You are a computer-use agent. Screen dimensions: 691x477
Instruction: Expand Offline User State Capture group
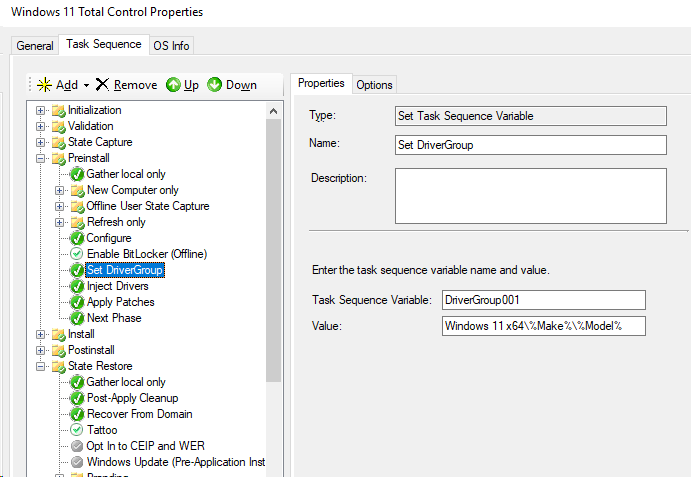pos(59,206)
